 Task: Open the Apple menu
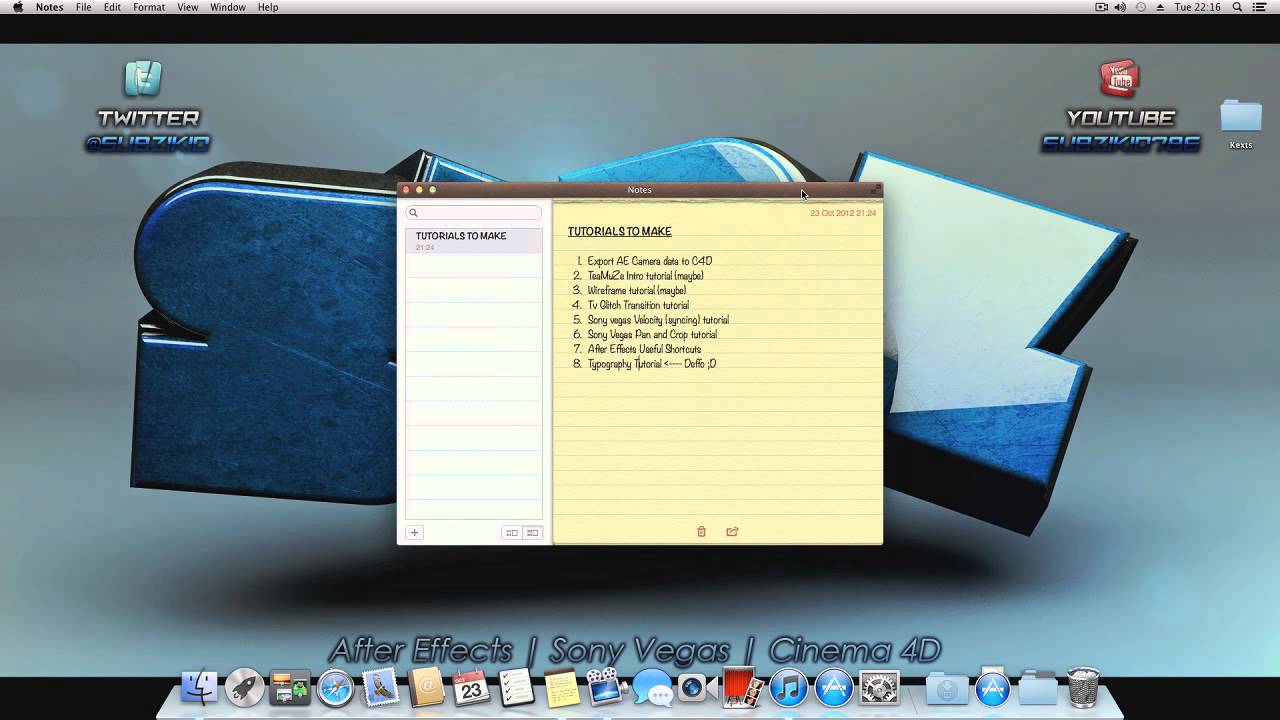17,7
